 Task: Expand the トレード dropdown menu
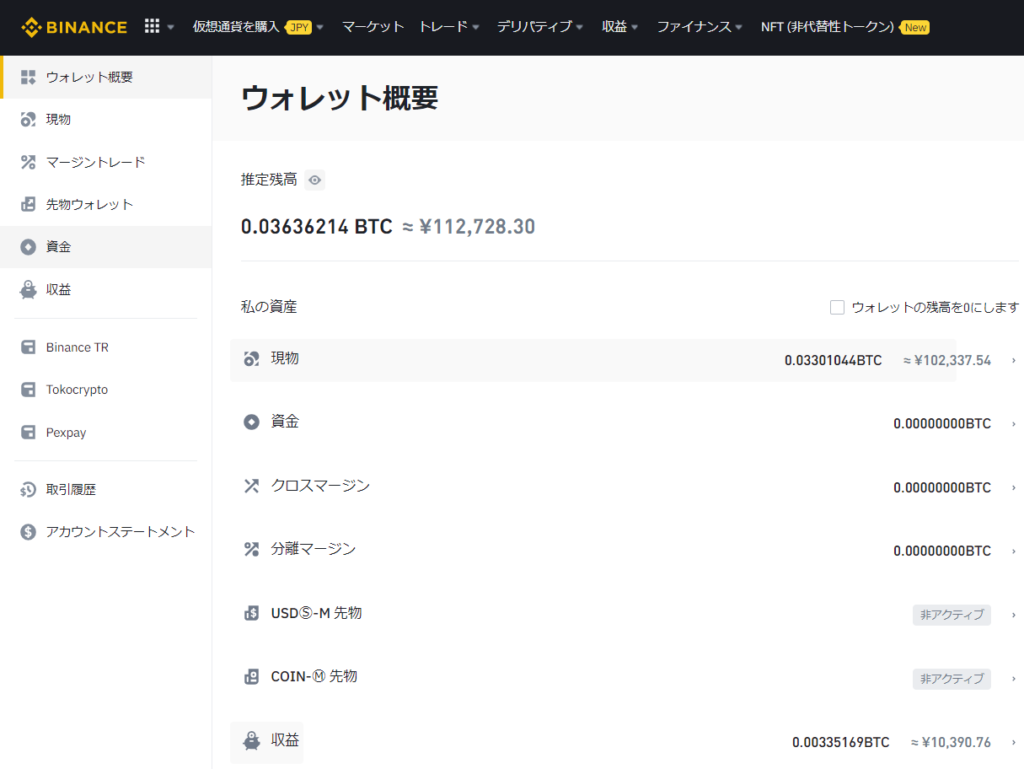[x=449, y=27]
